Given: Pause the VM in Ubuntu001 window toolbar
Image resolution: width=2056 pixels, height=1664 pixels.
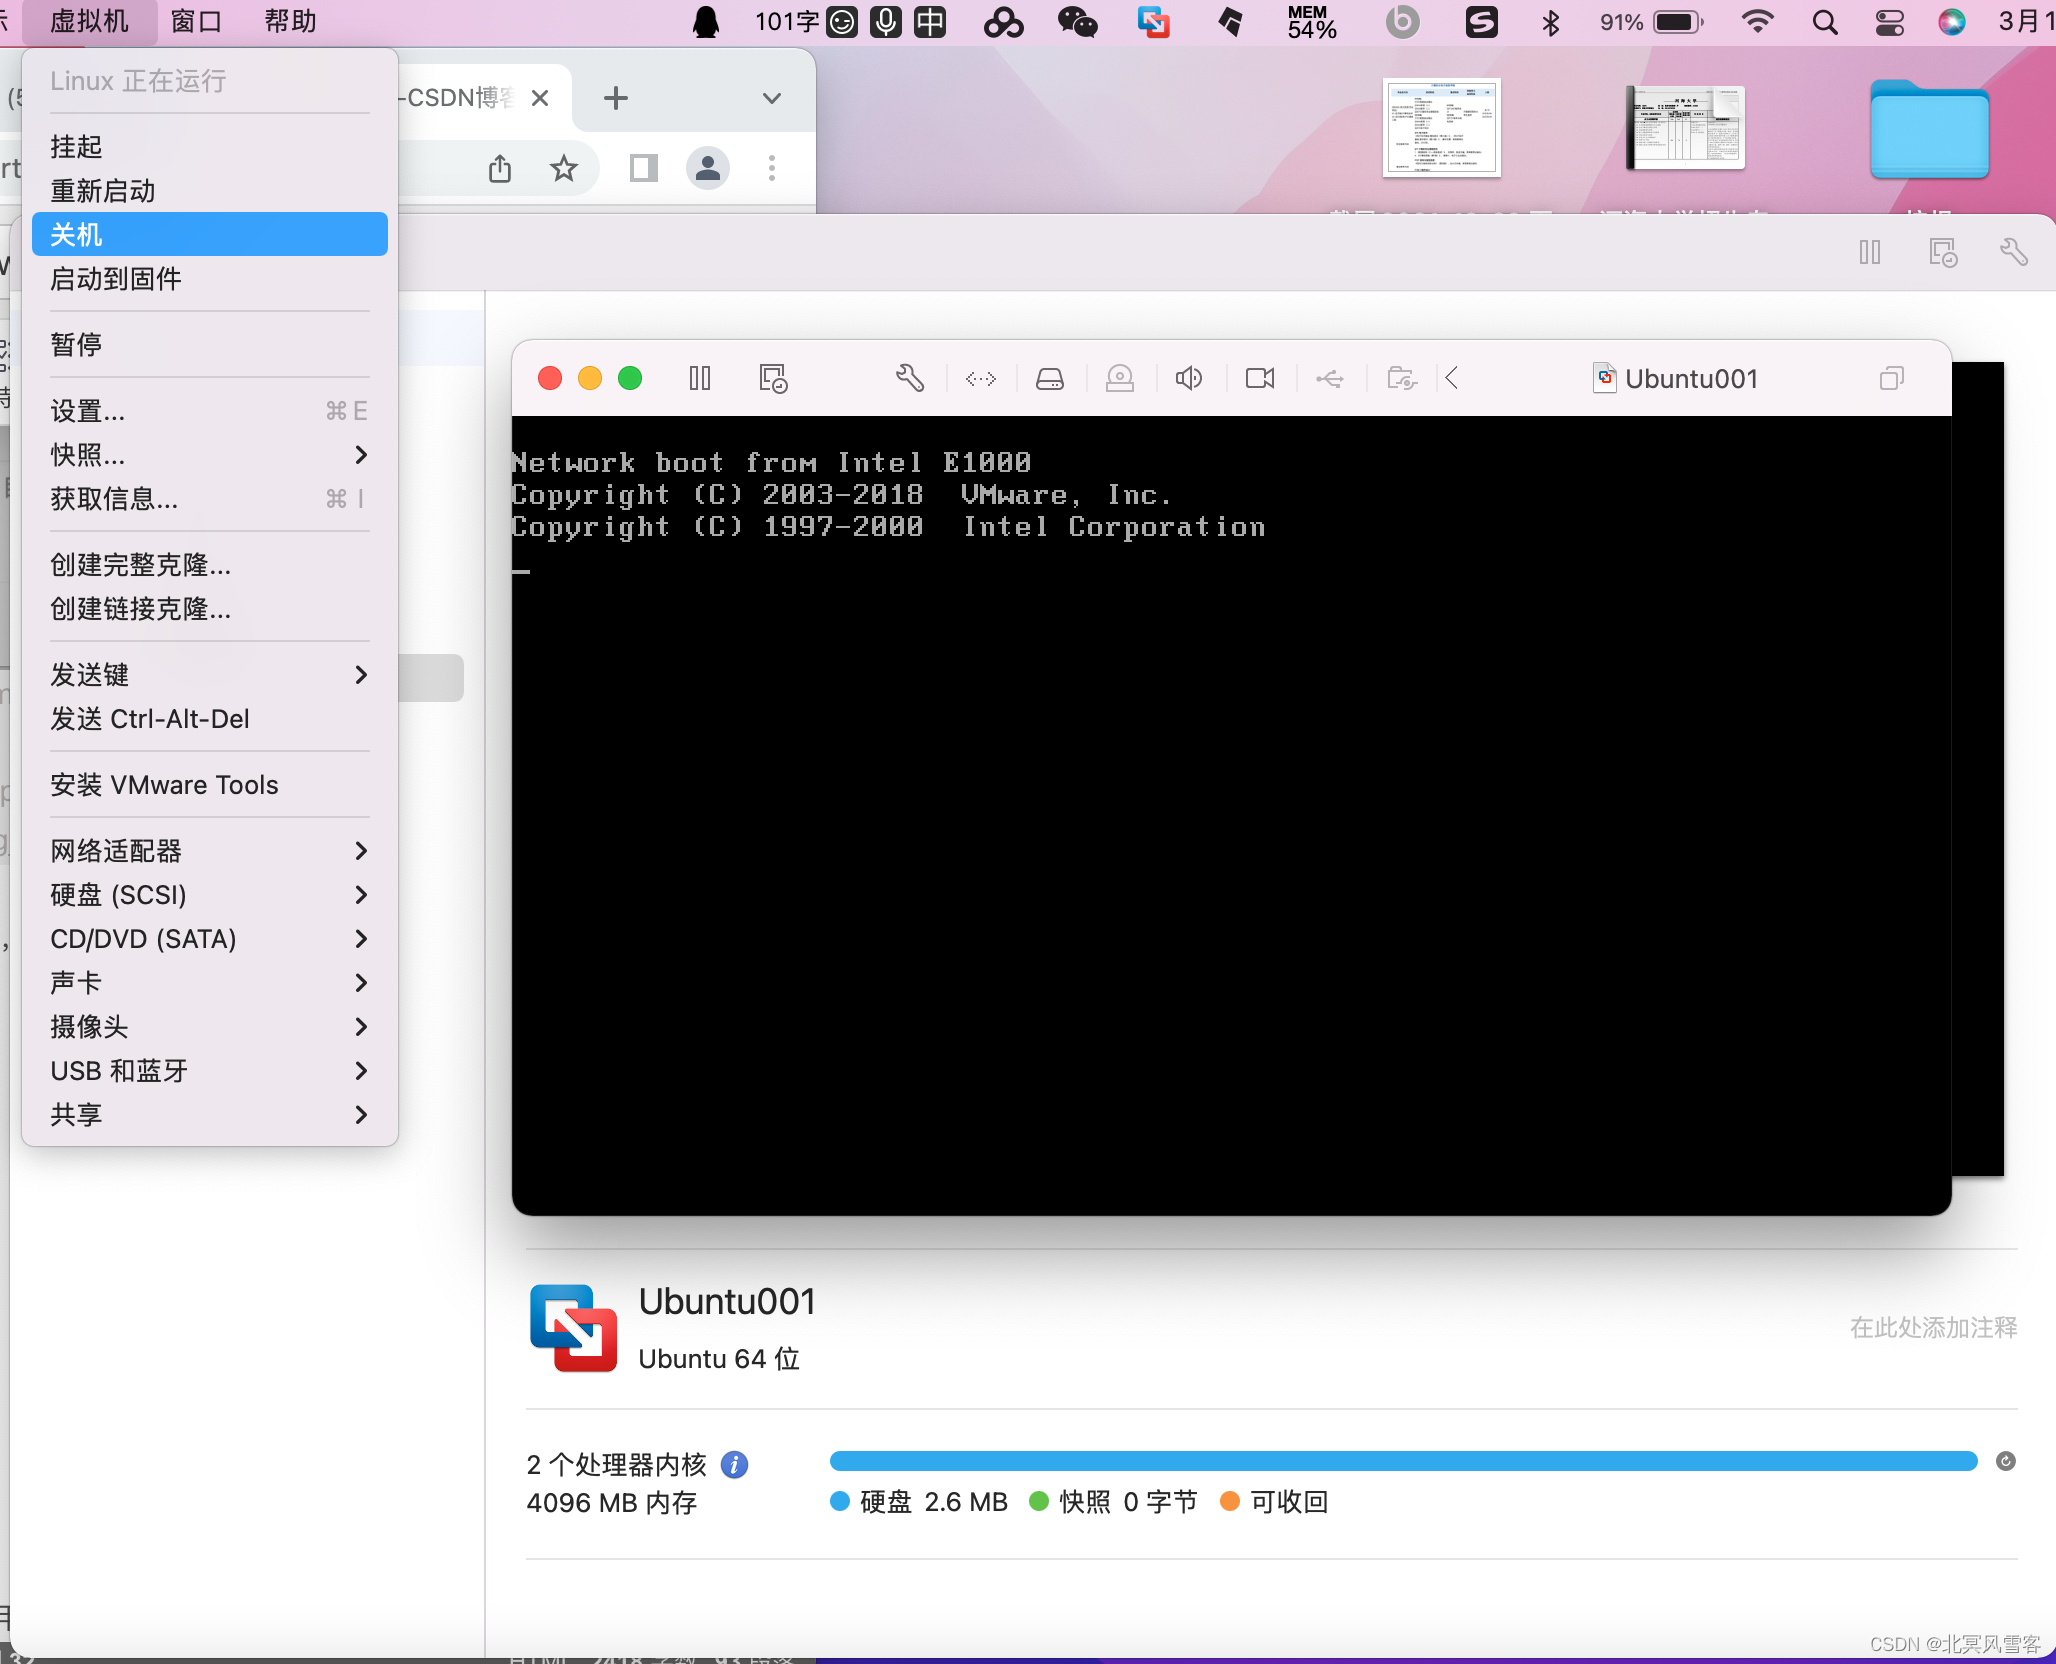Looking at the screenshot, I should coord(700,378).
